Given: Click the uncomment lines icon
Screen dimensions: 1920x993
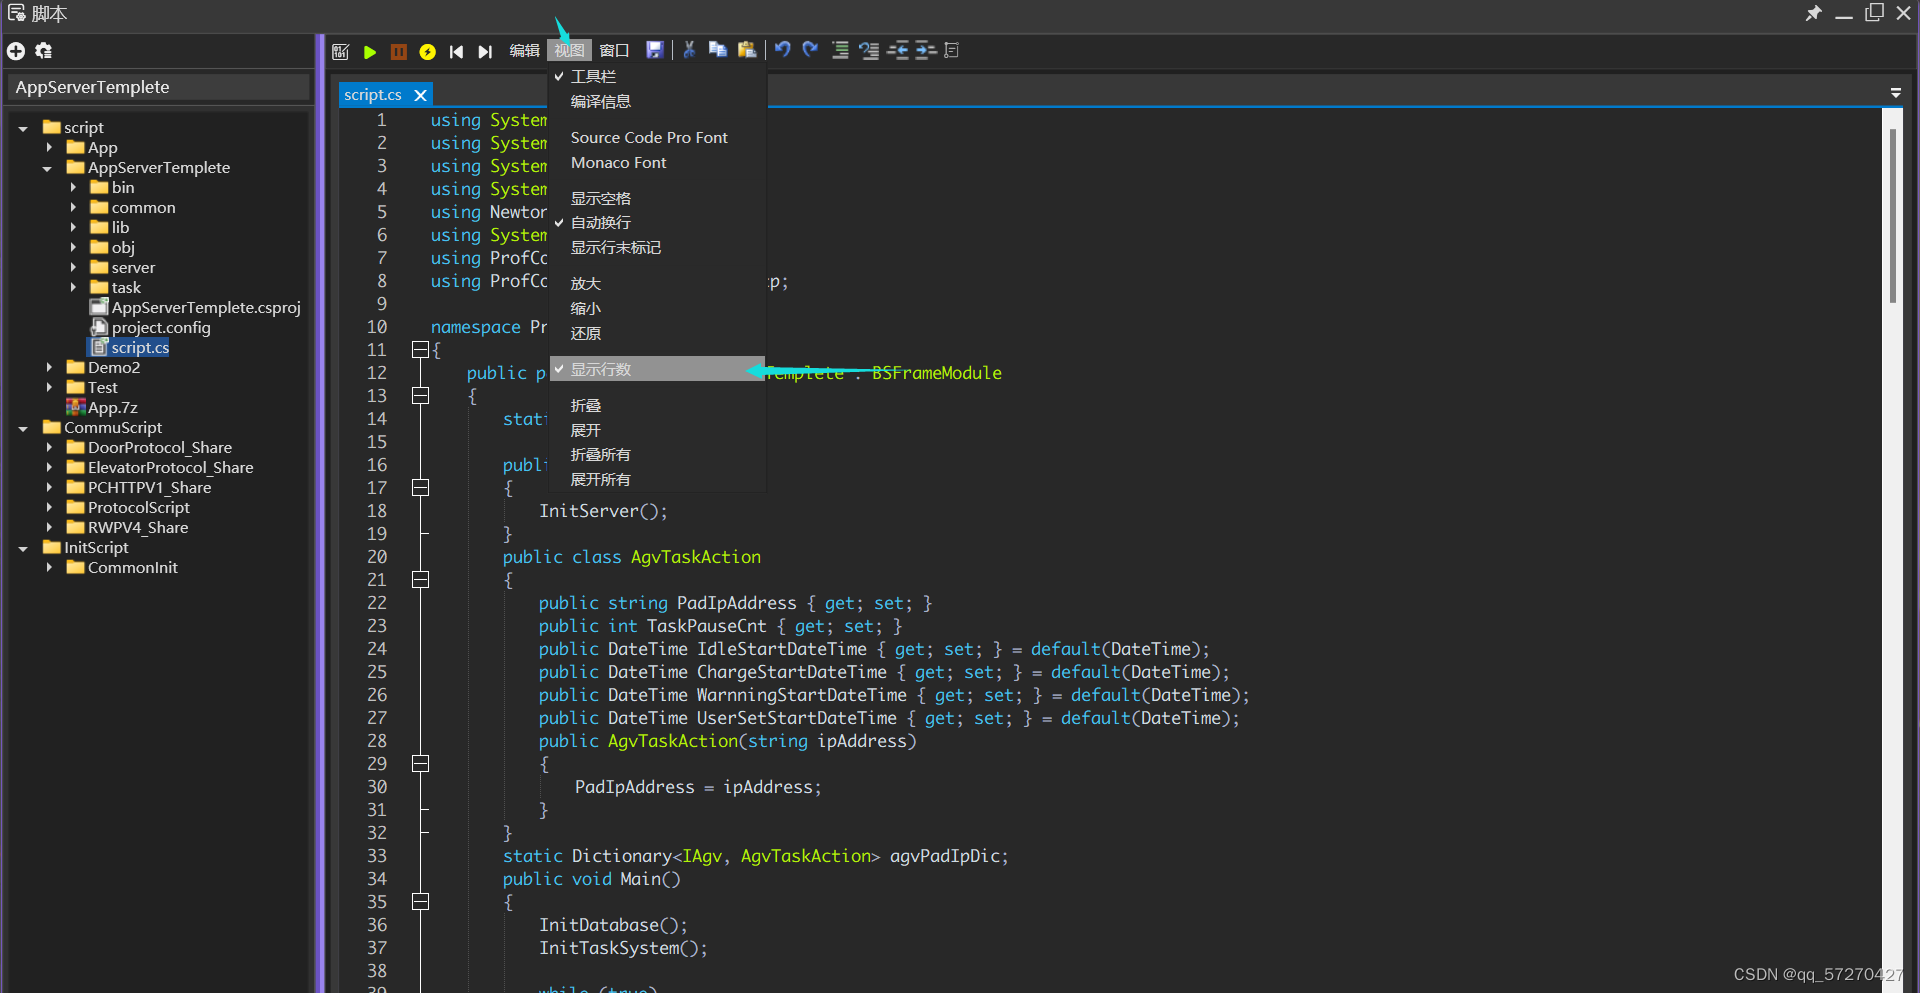Looking at the screenshot, I should [x=869, y=50].
